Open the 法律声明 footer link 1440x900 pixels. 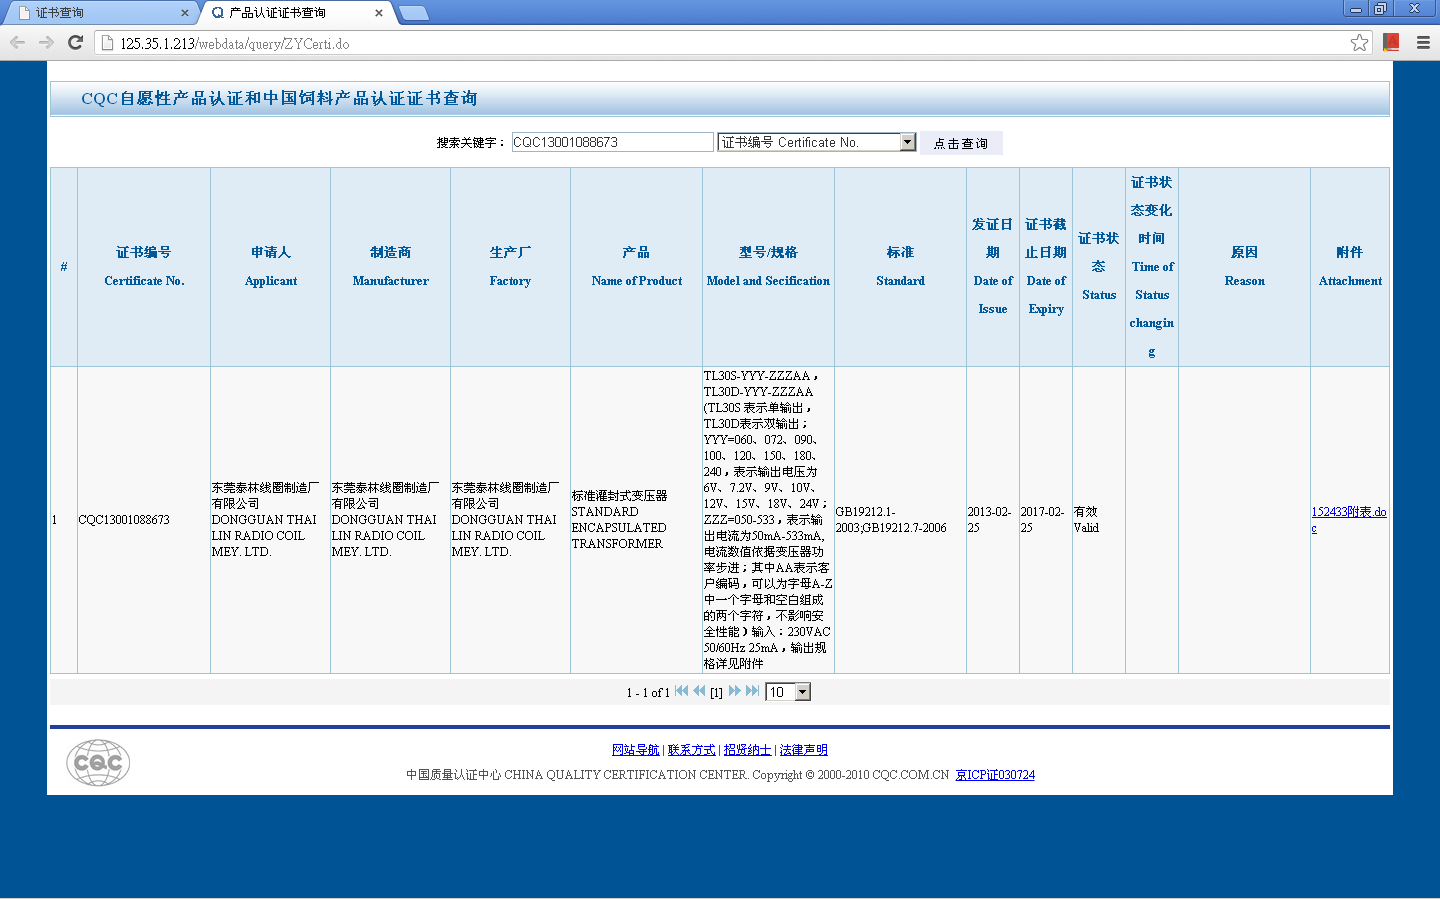[x=804, y=750]
